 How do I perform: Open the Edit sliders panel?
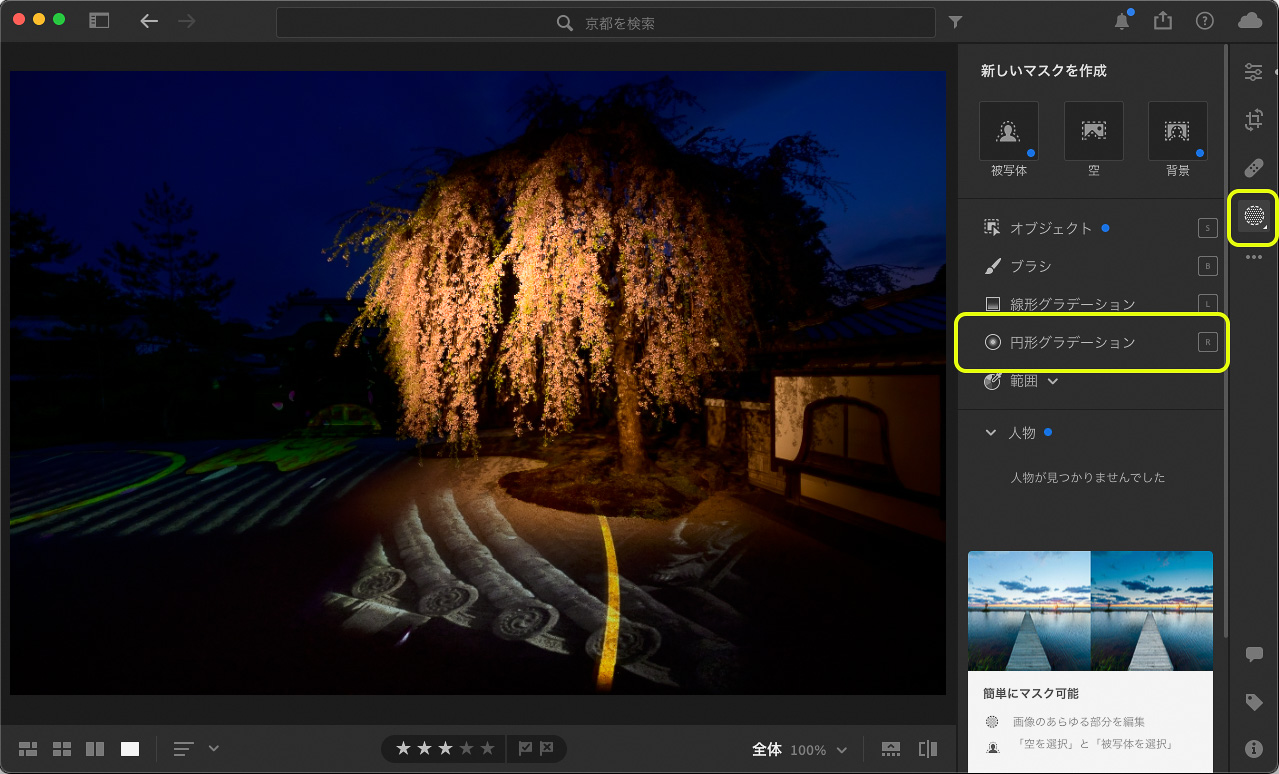click(1253, 72)
